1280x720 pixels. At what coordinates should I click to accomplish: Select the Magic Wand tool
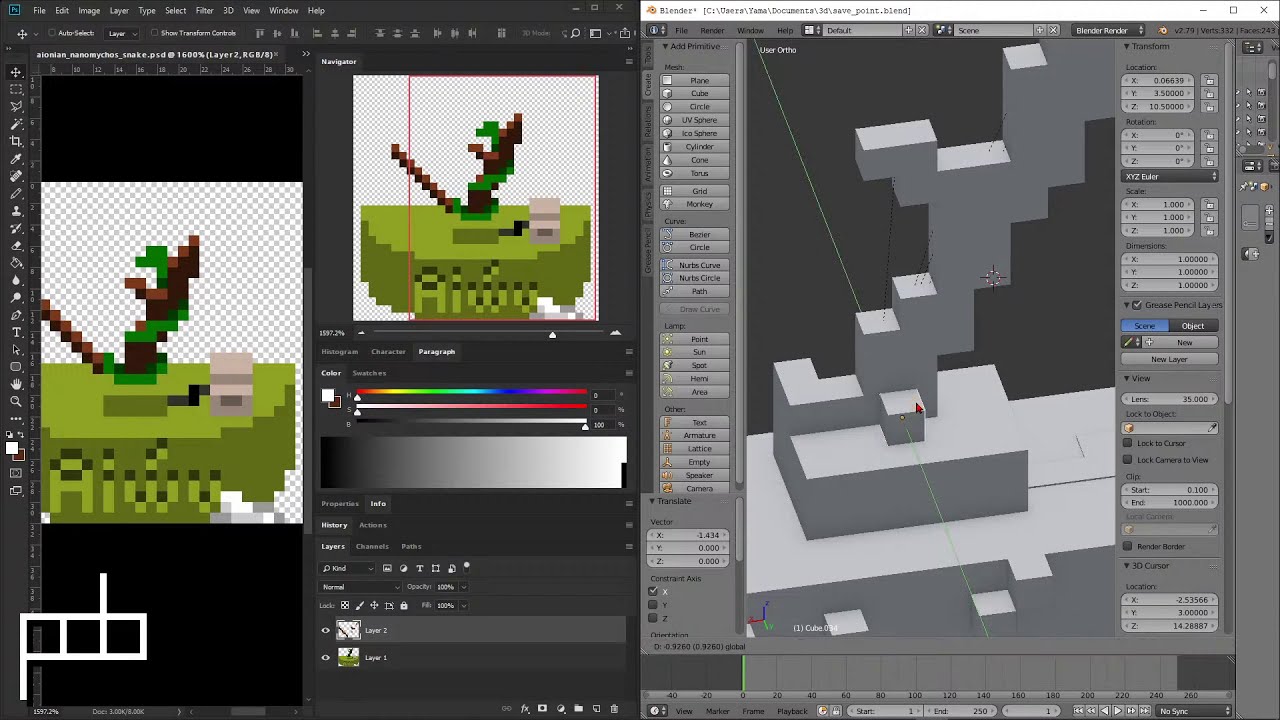[16, 123]
